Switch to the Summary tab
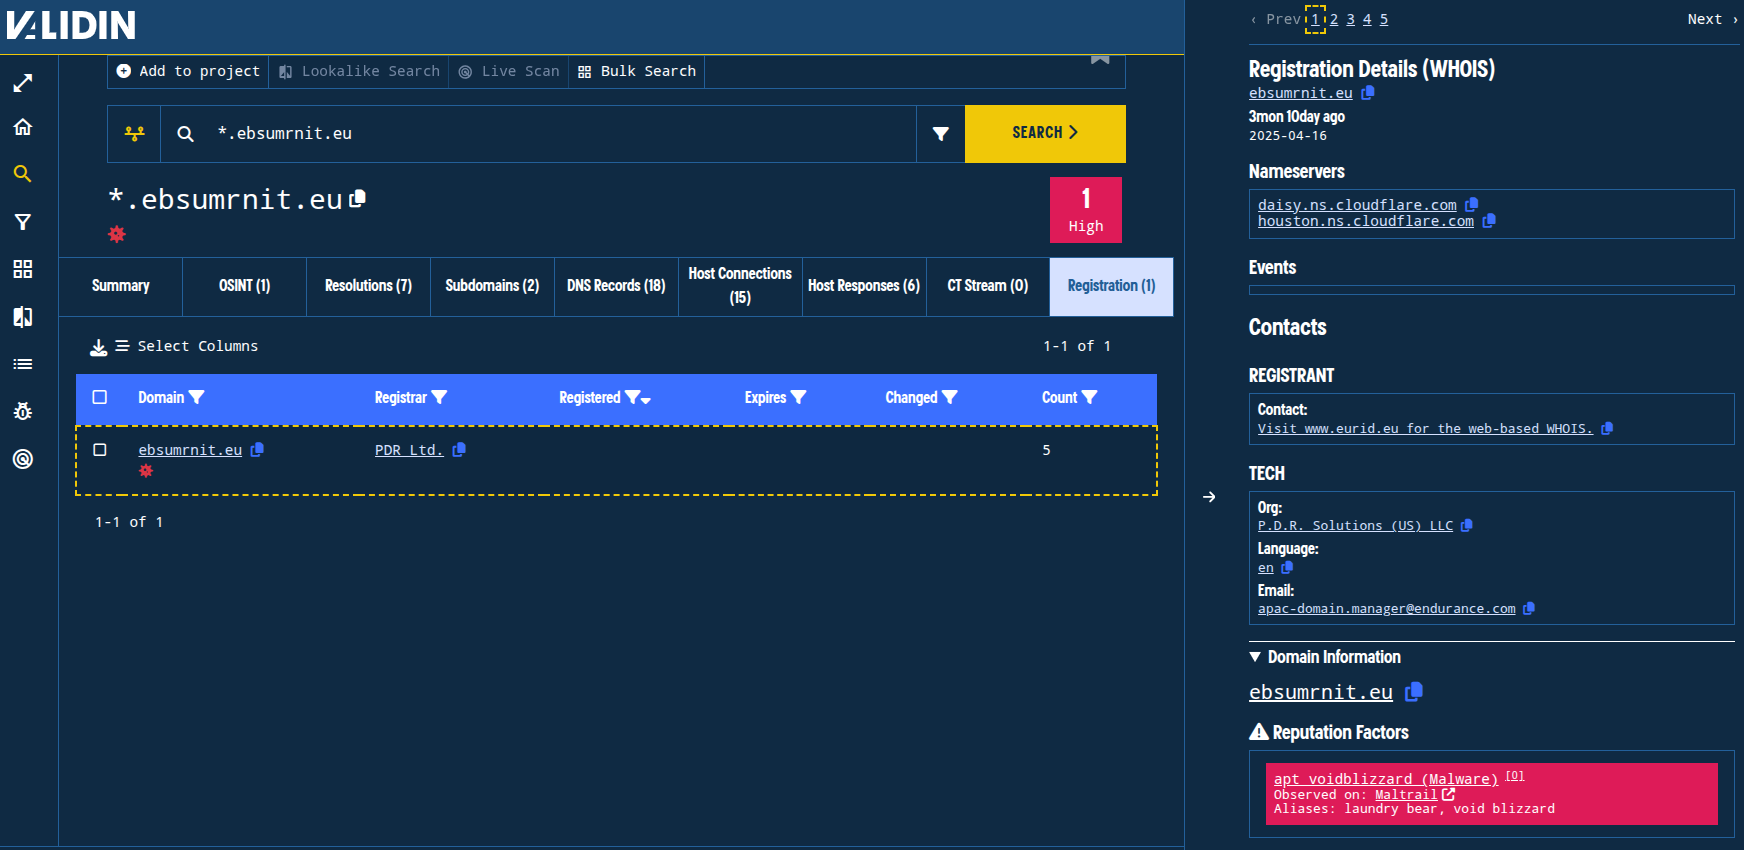The height and width of the screenshot is (850, 1744). [x=121, y=286]
